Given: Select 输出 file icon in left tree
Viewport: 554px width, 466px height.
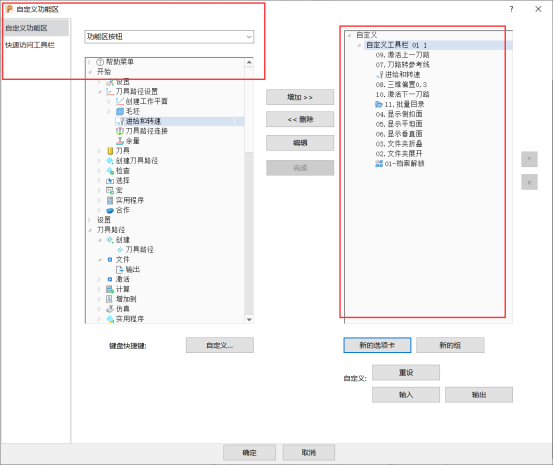Looking at the screenshot, I should [120, 270].
